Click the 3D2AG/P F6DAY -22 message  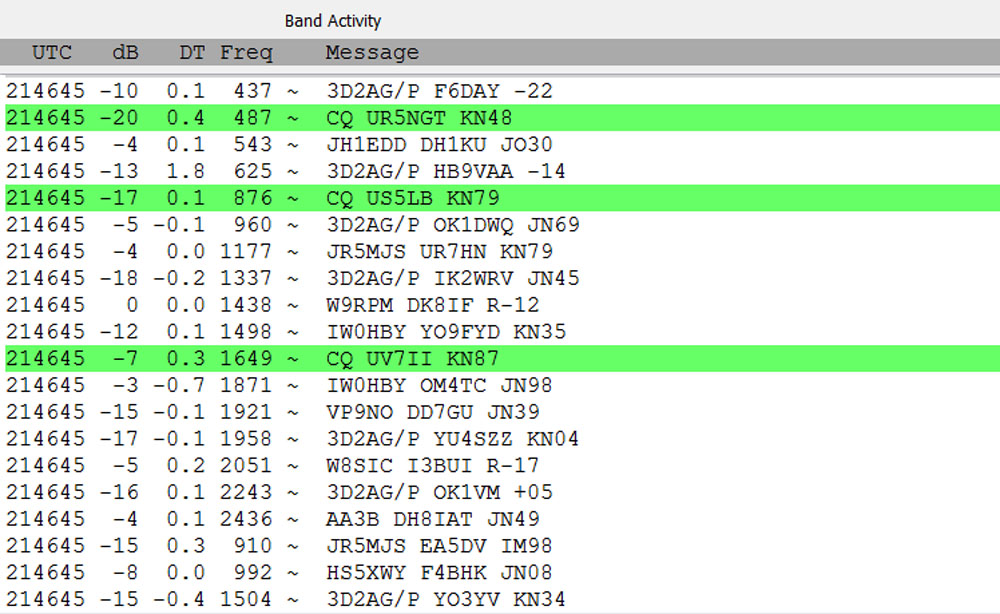[439, 91]
